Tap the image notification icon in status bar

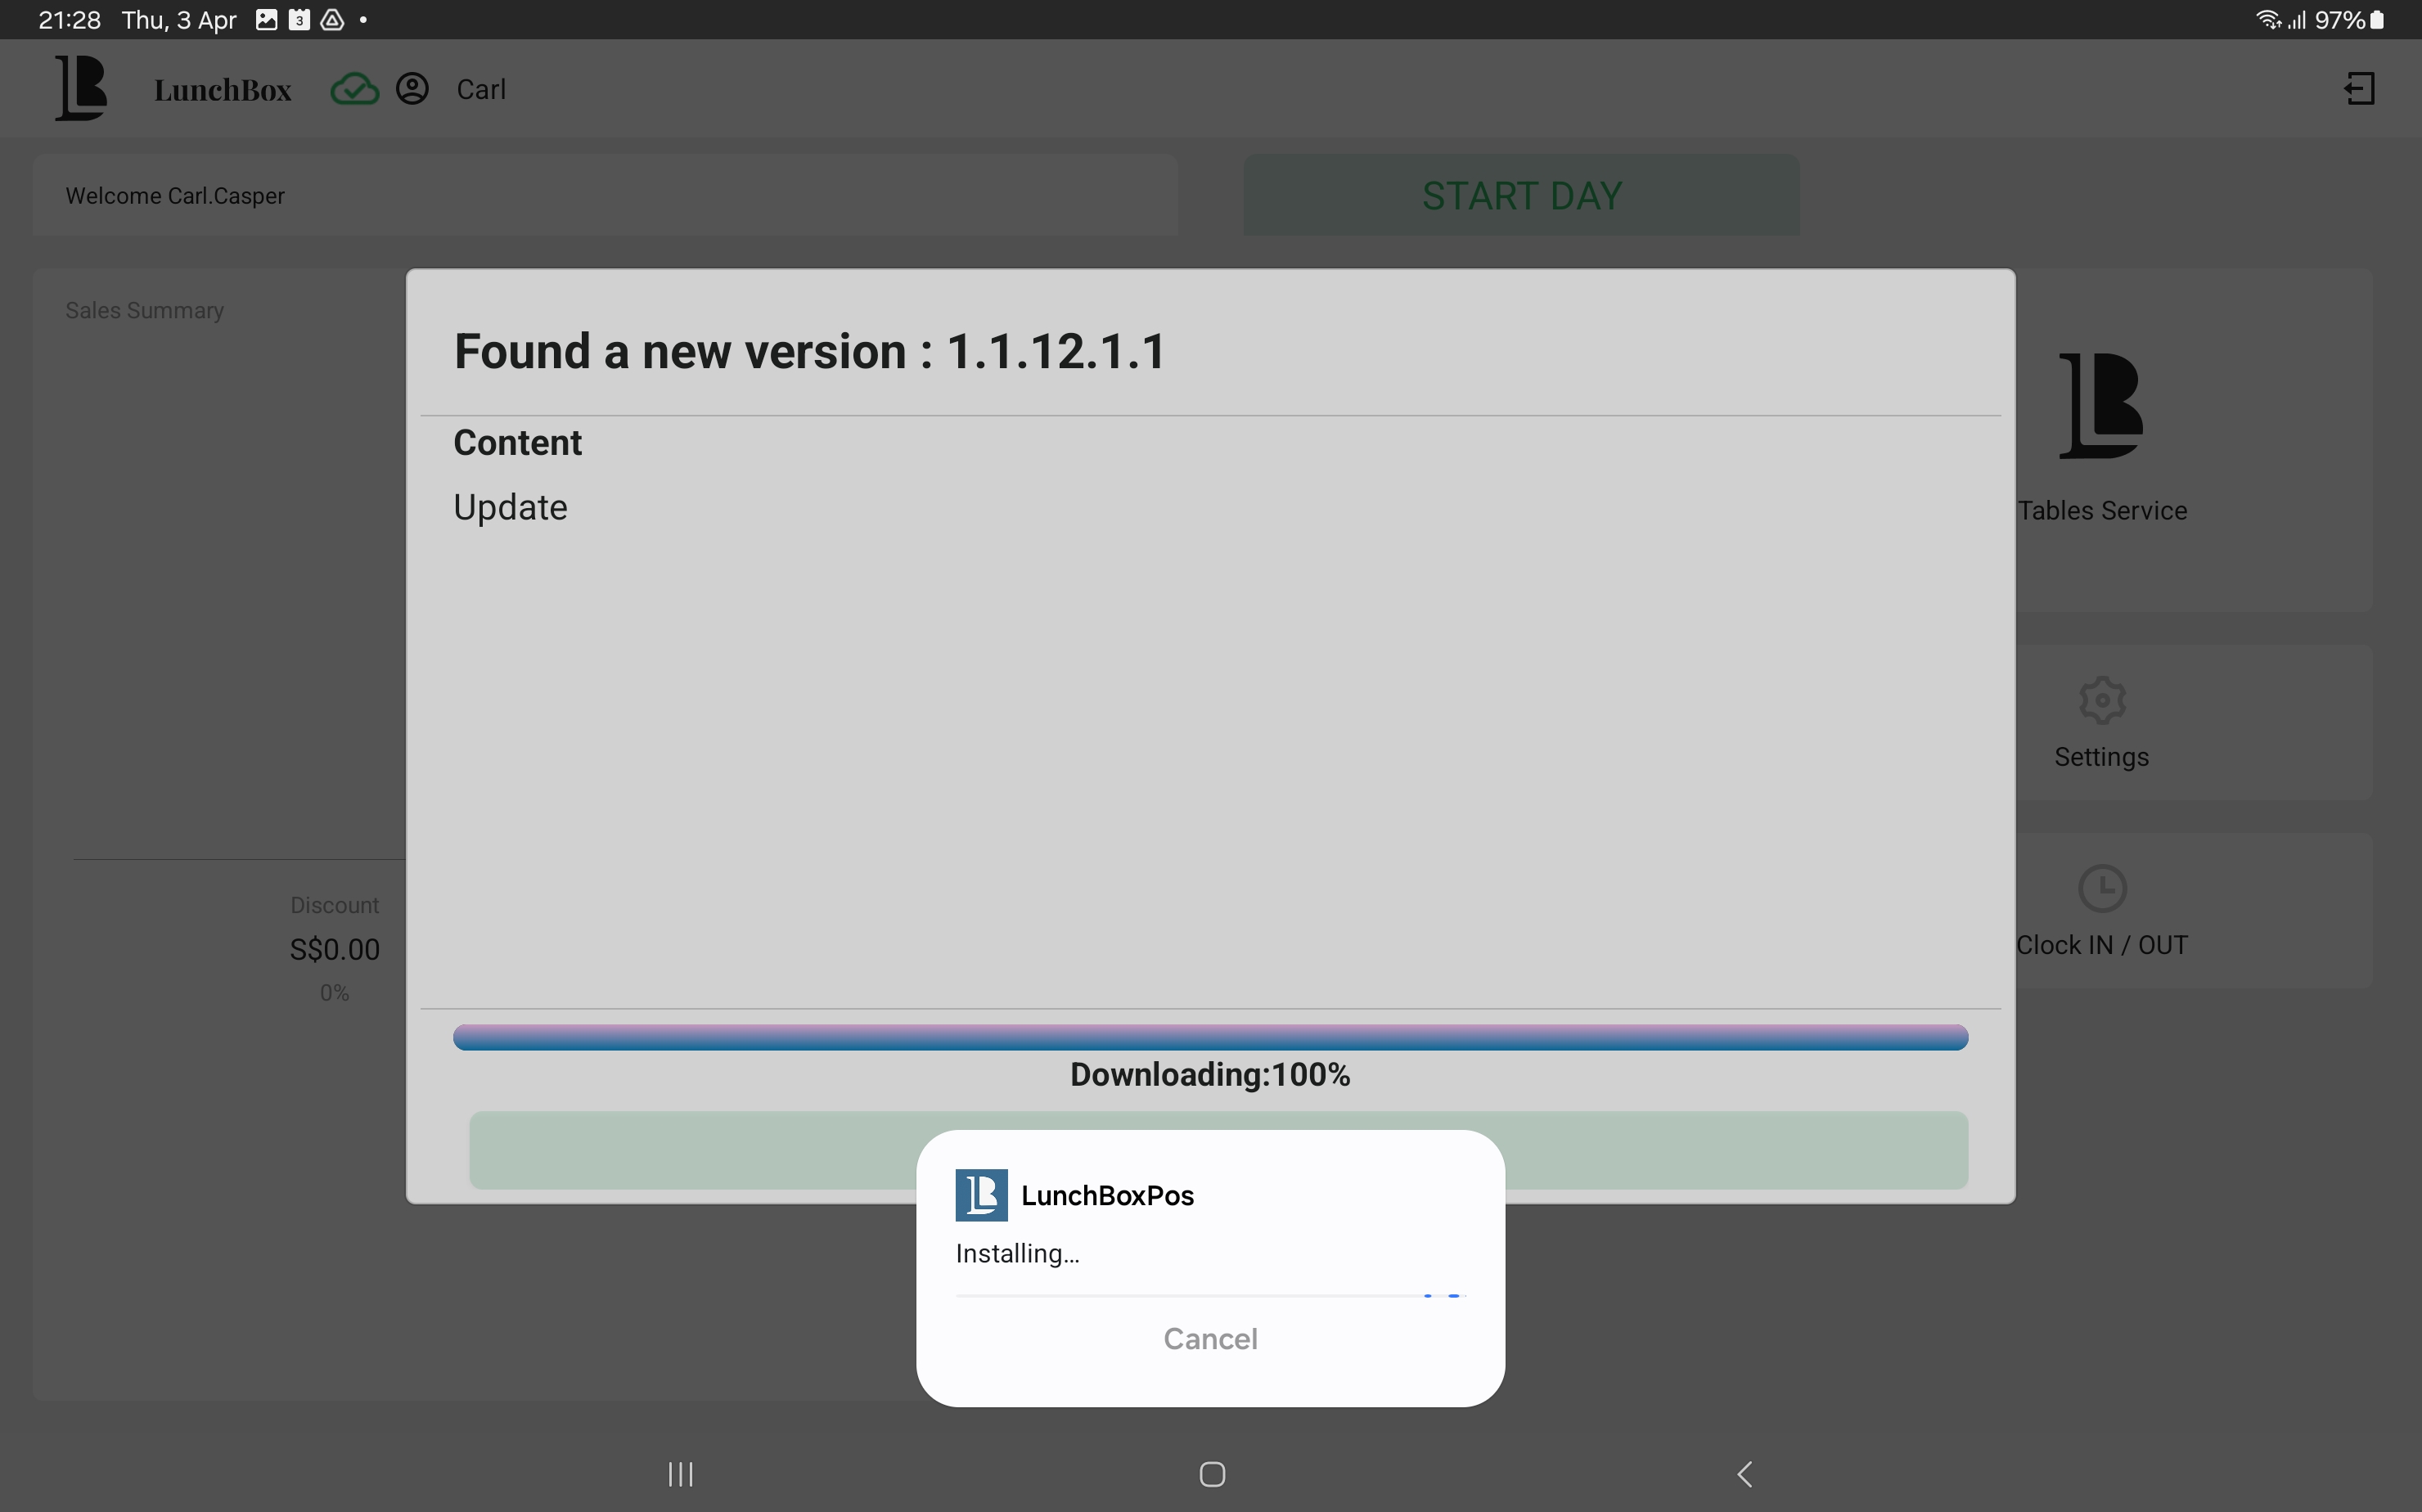click(267, 19)
